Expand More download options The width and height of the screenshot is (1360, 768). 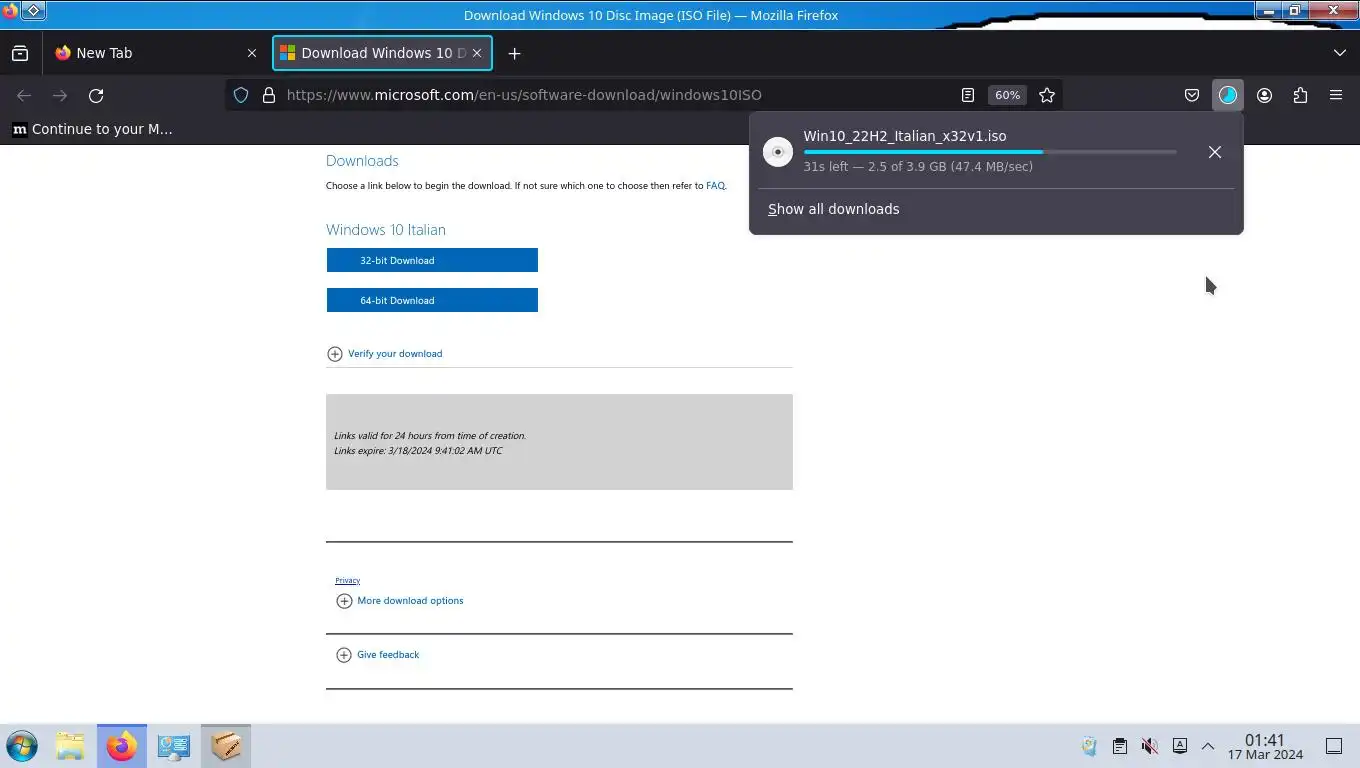click(x=400, y=601)
